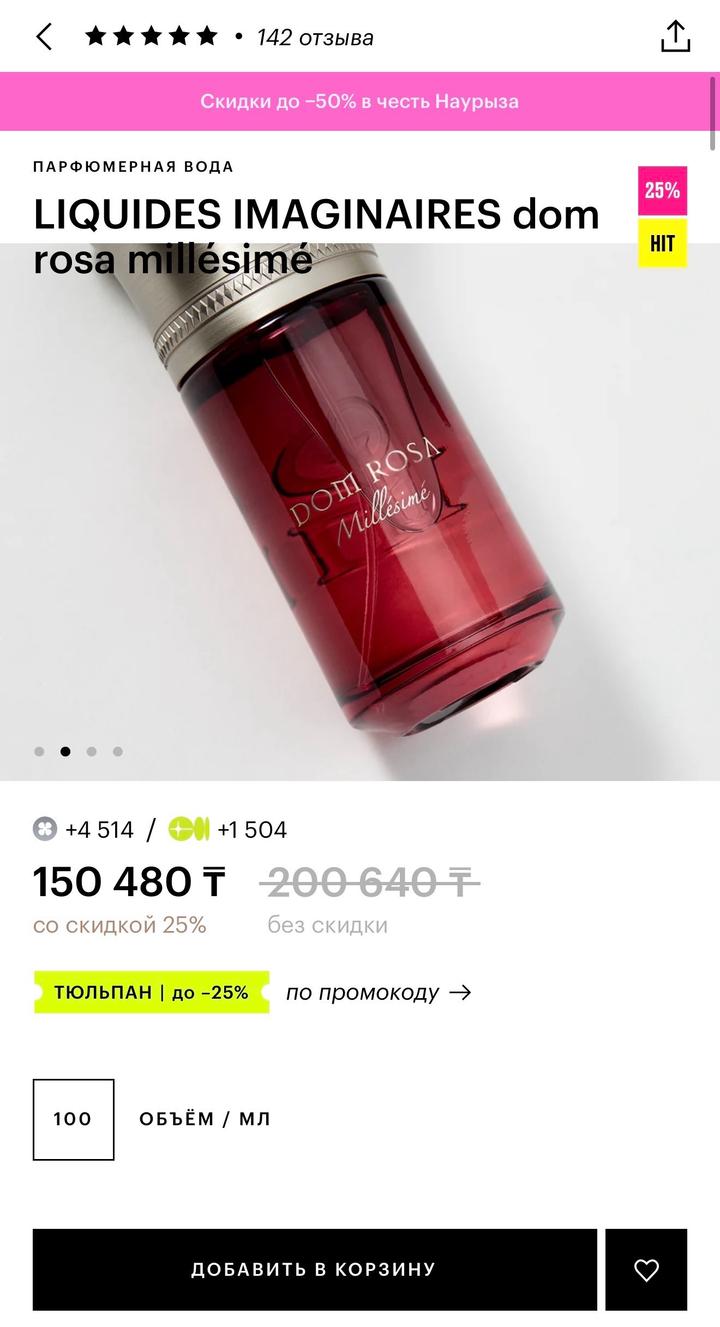Screen dimensions: 720x1327
Task: Tap the grey clover bonus points icon
Action: point(45,829)
